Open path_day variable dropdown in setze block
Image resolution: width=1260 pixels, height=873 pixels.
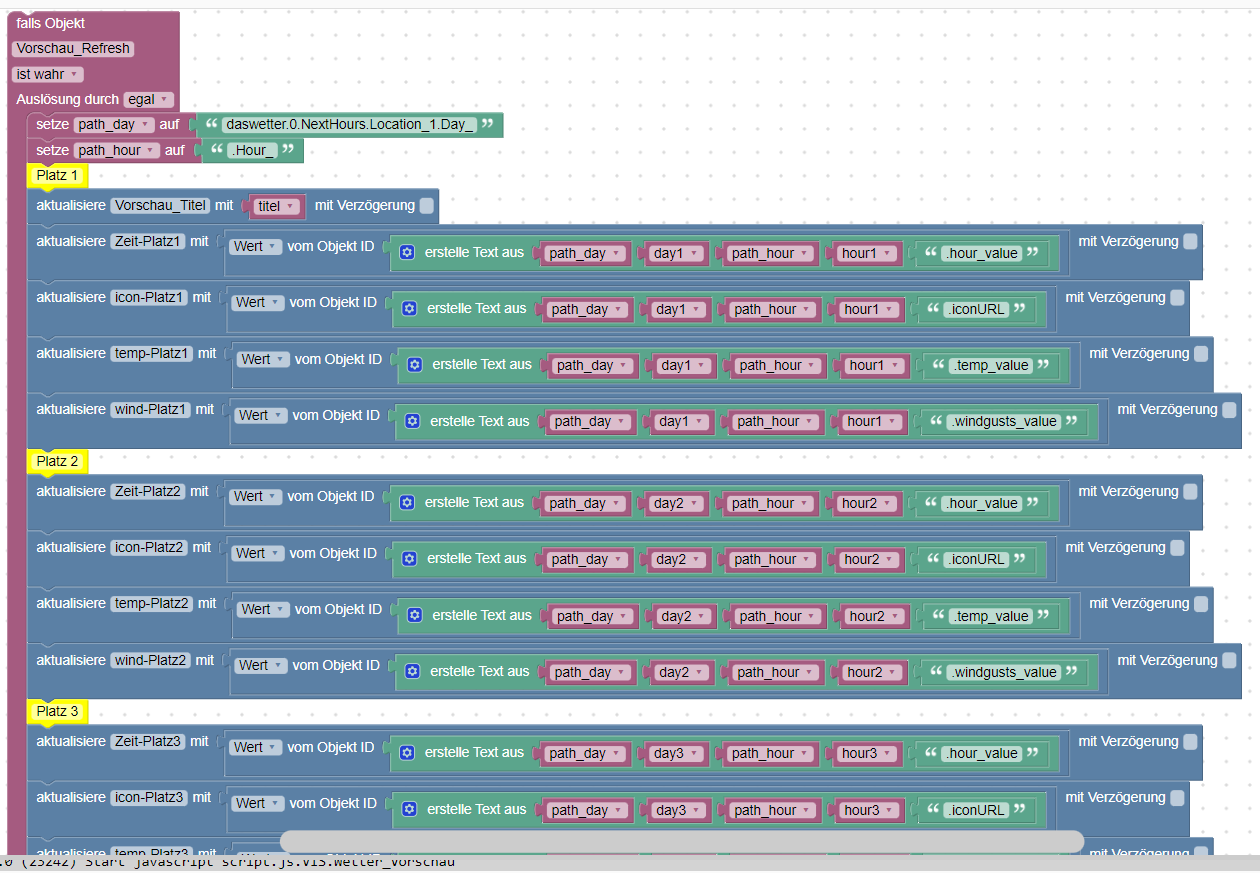[114, 125]
